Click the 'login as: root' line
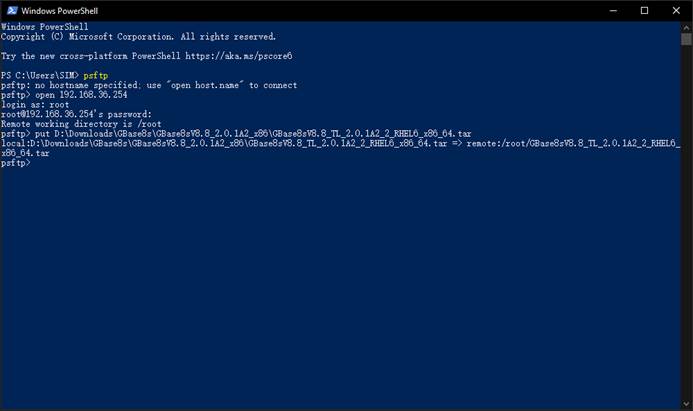This screenshot has width=693, height=411. [x=35, y=105]
